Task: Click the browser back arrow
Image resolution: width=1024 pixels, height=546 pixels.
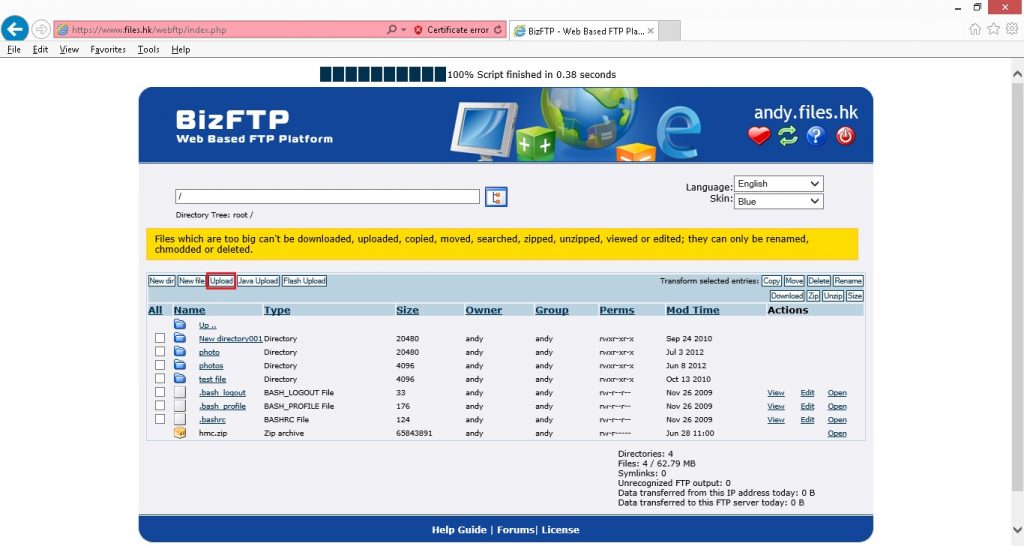Action: coord(14,29)
